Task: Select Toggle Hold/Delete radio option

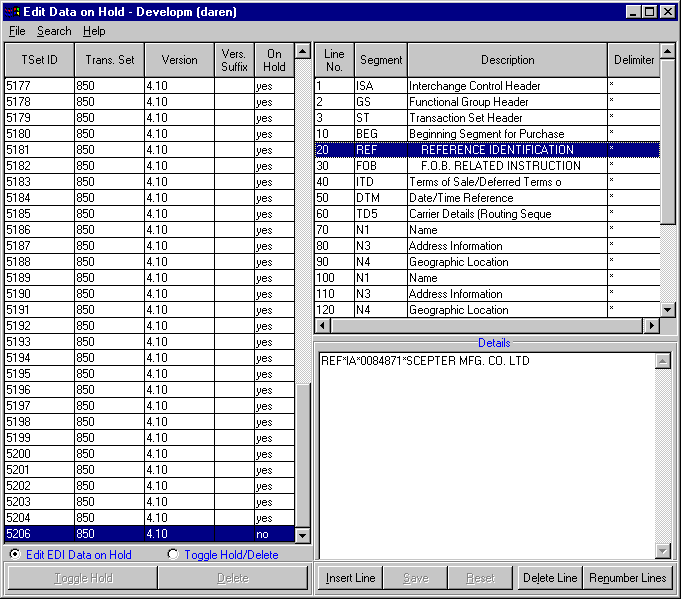Action: [x=173, y=554]
